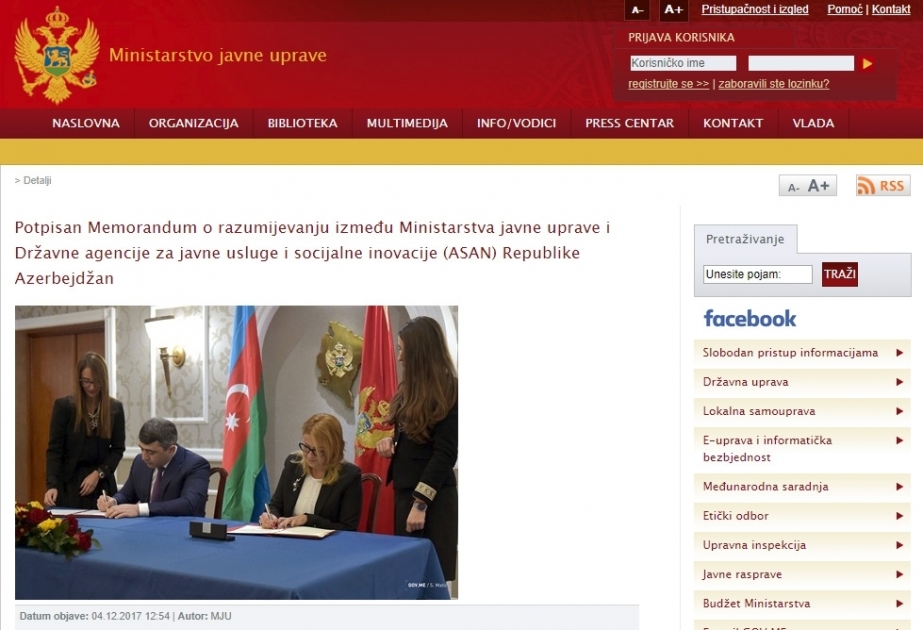The image size is (923, 630).
Task: Expand Lokalna samouprava sidebar item
Action: coord(802,411)
